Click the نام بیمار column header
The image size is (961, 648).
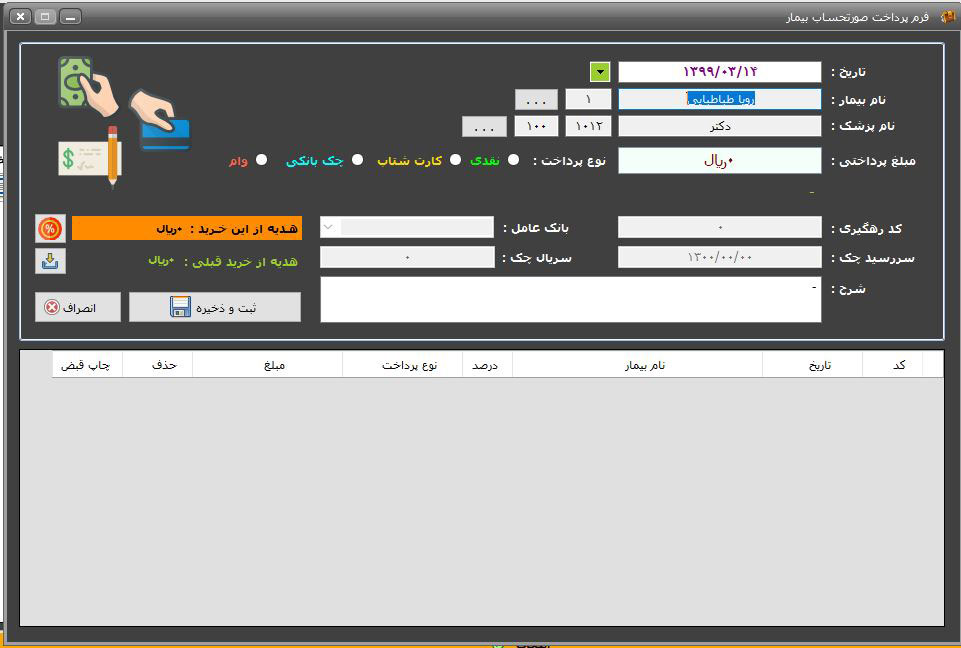point(637,365)
